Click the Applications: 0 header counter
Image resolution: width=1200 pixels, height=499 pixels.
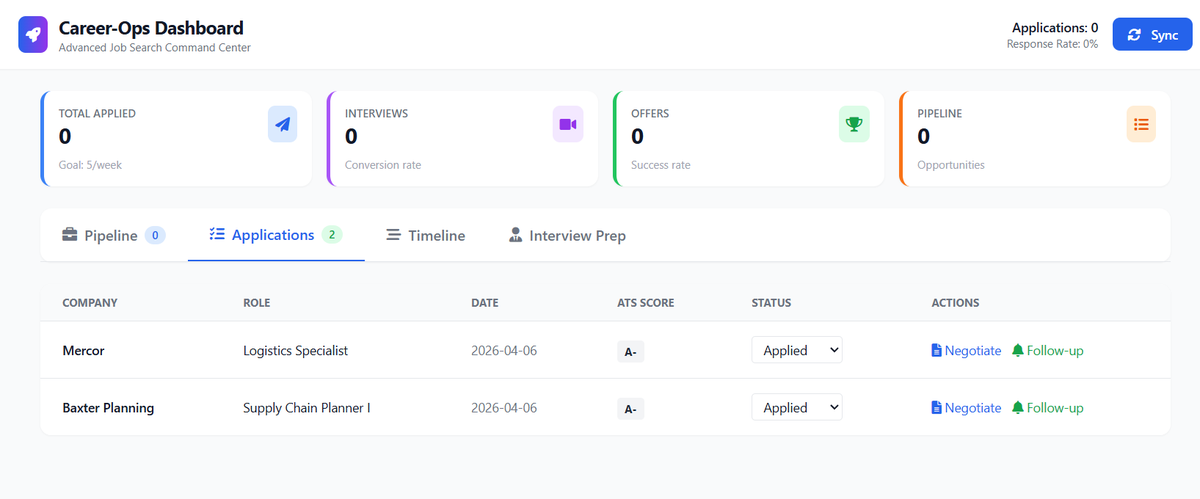coord(1055,28)
